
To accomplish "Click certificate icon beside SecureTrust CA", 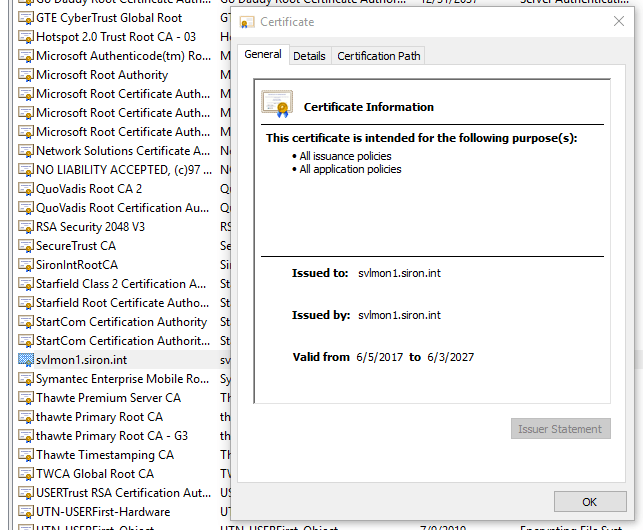I will click(x=25, y=246).
